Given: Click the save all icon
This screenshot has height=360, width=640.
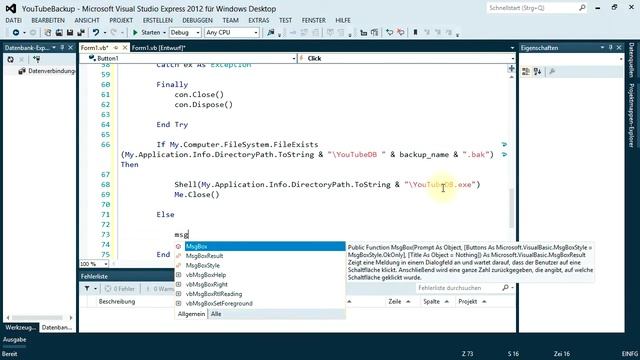Looking at the screenshot, I should (x=81, y=32).
